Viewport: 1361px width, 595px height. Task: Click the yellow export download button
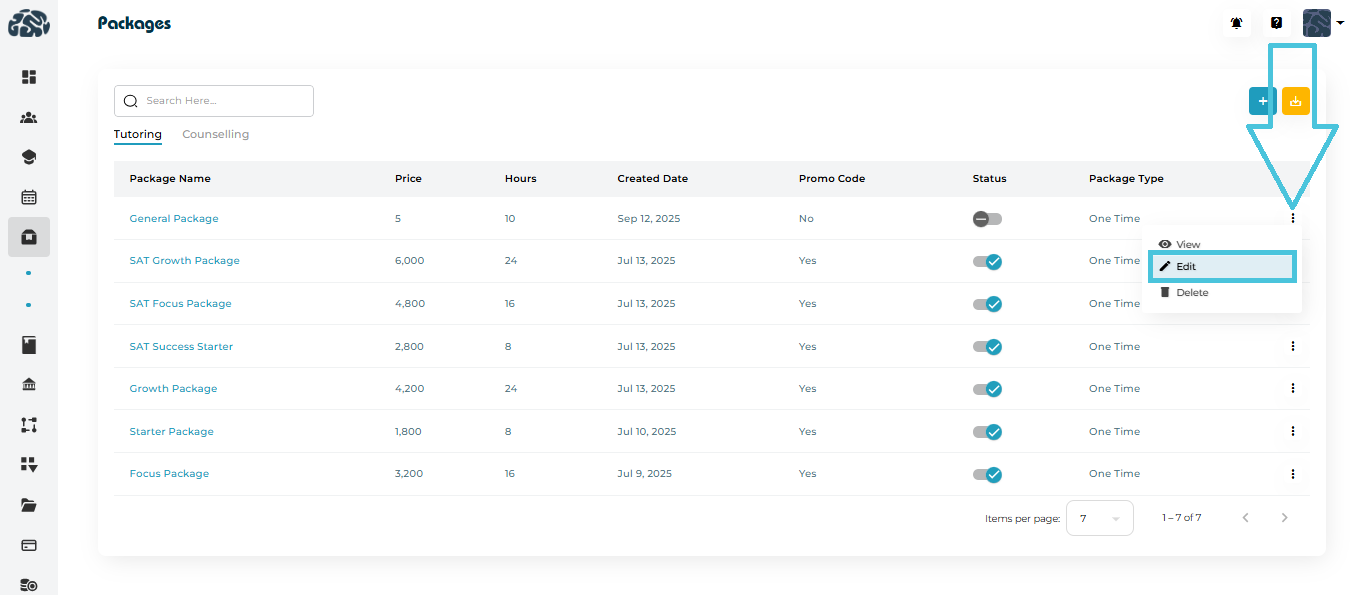[x=1296, y=101]
